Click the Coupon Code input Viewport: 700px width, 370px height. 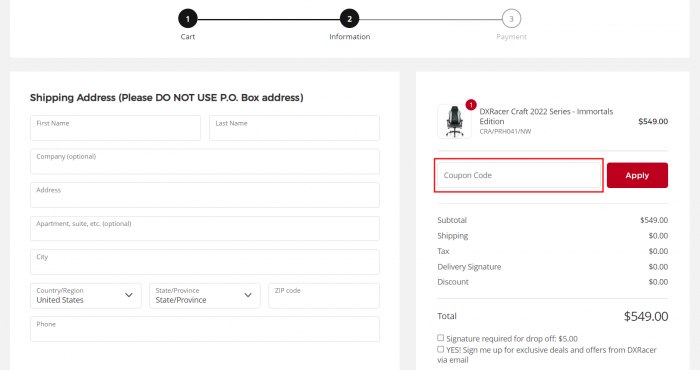tap(519, 175)
